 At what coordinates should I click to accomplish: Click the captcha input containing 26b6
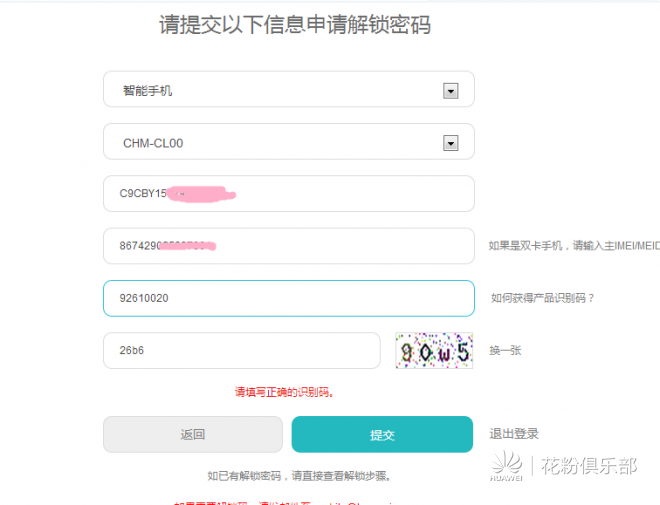pyautogui.click(x=242, y=351)
